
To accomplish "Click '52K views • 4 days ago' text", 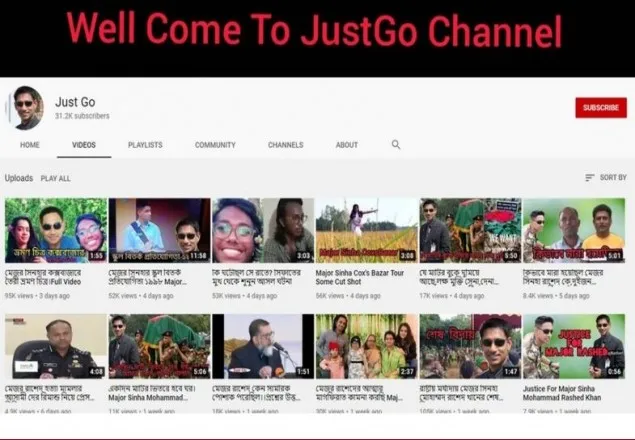I will [141, 296].
